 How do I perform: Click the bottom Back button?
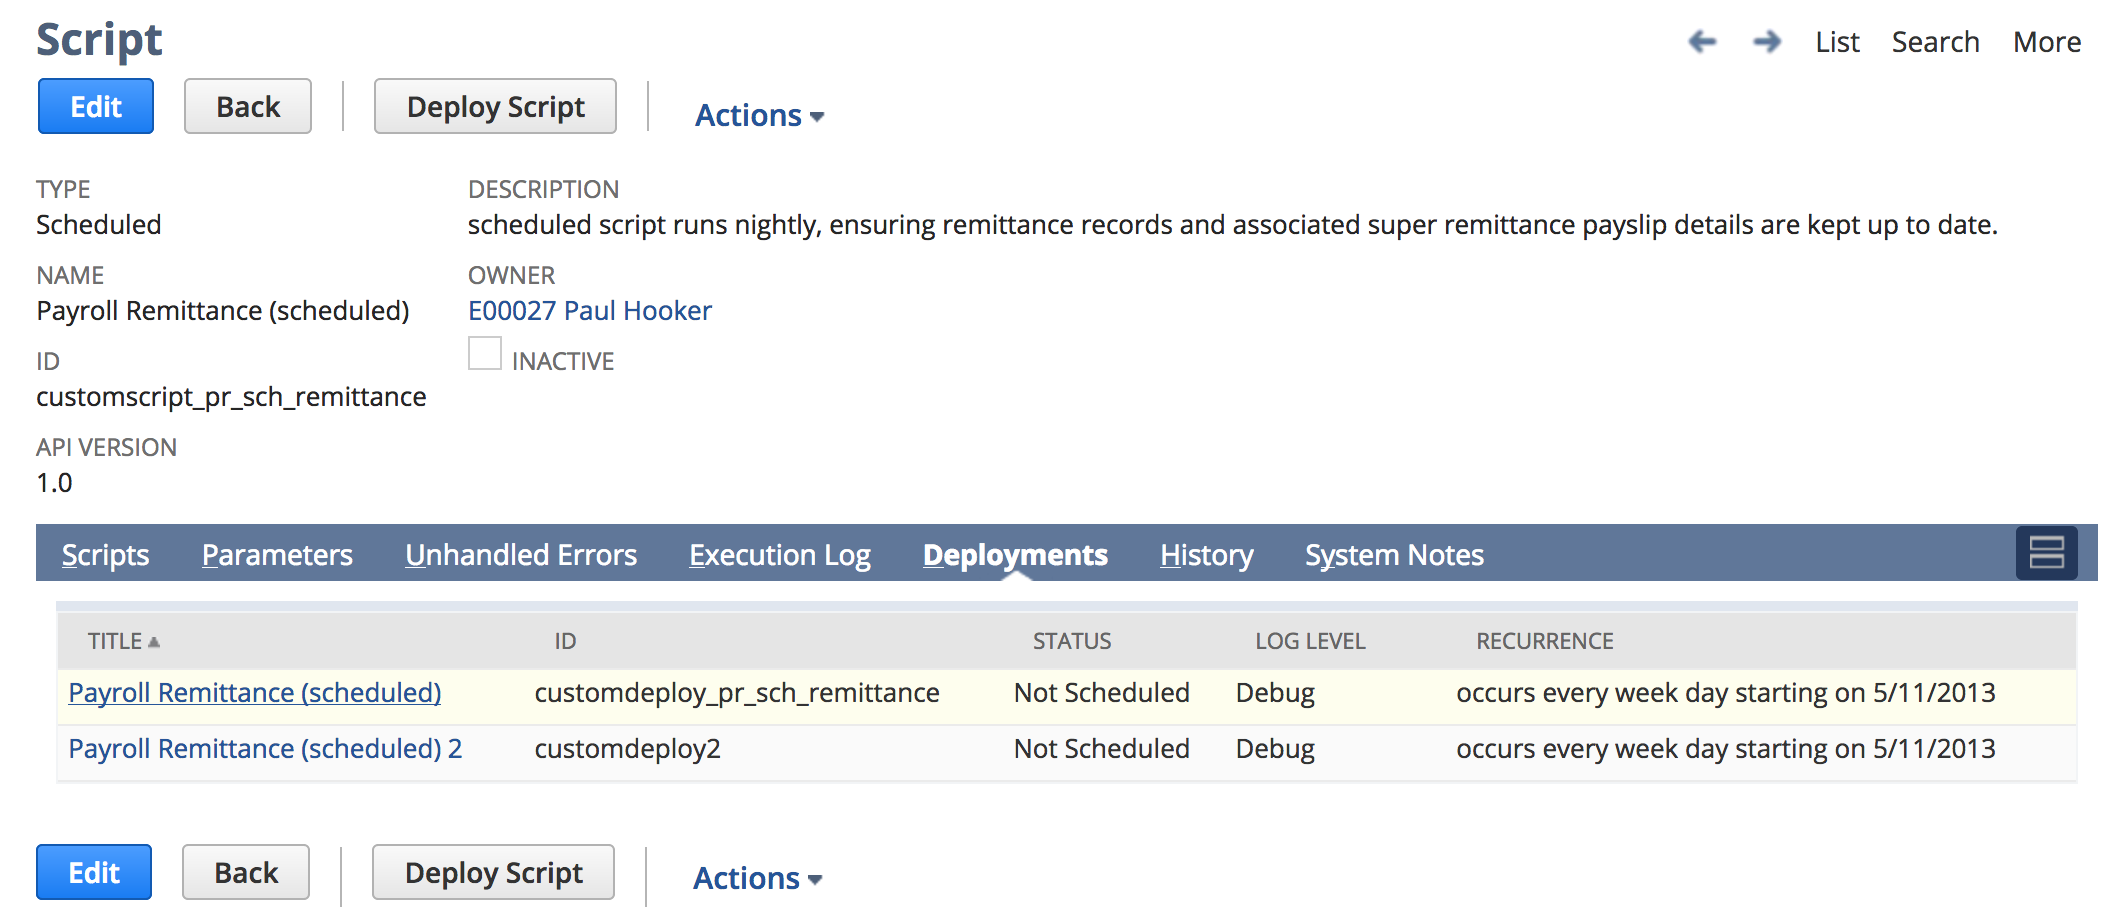(246, 872)
